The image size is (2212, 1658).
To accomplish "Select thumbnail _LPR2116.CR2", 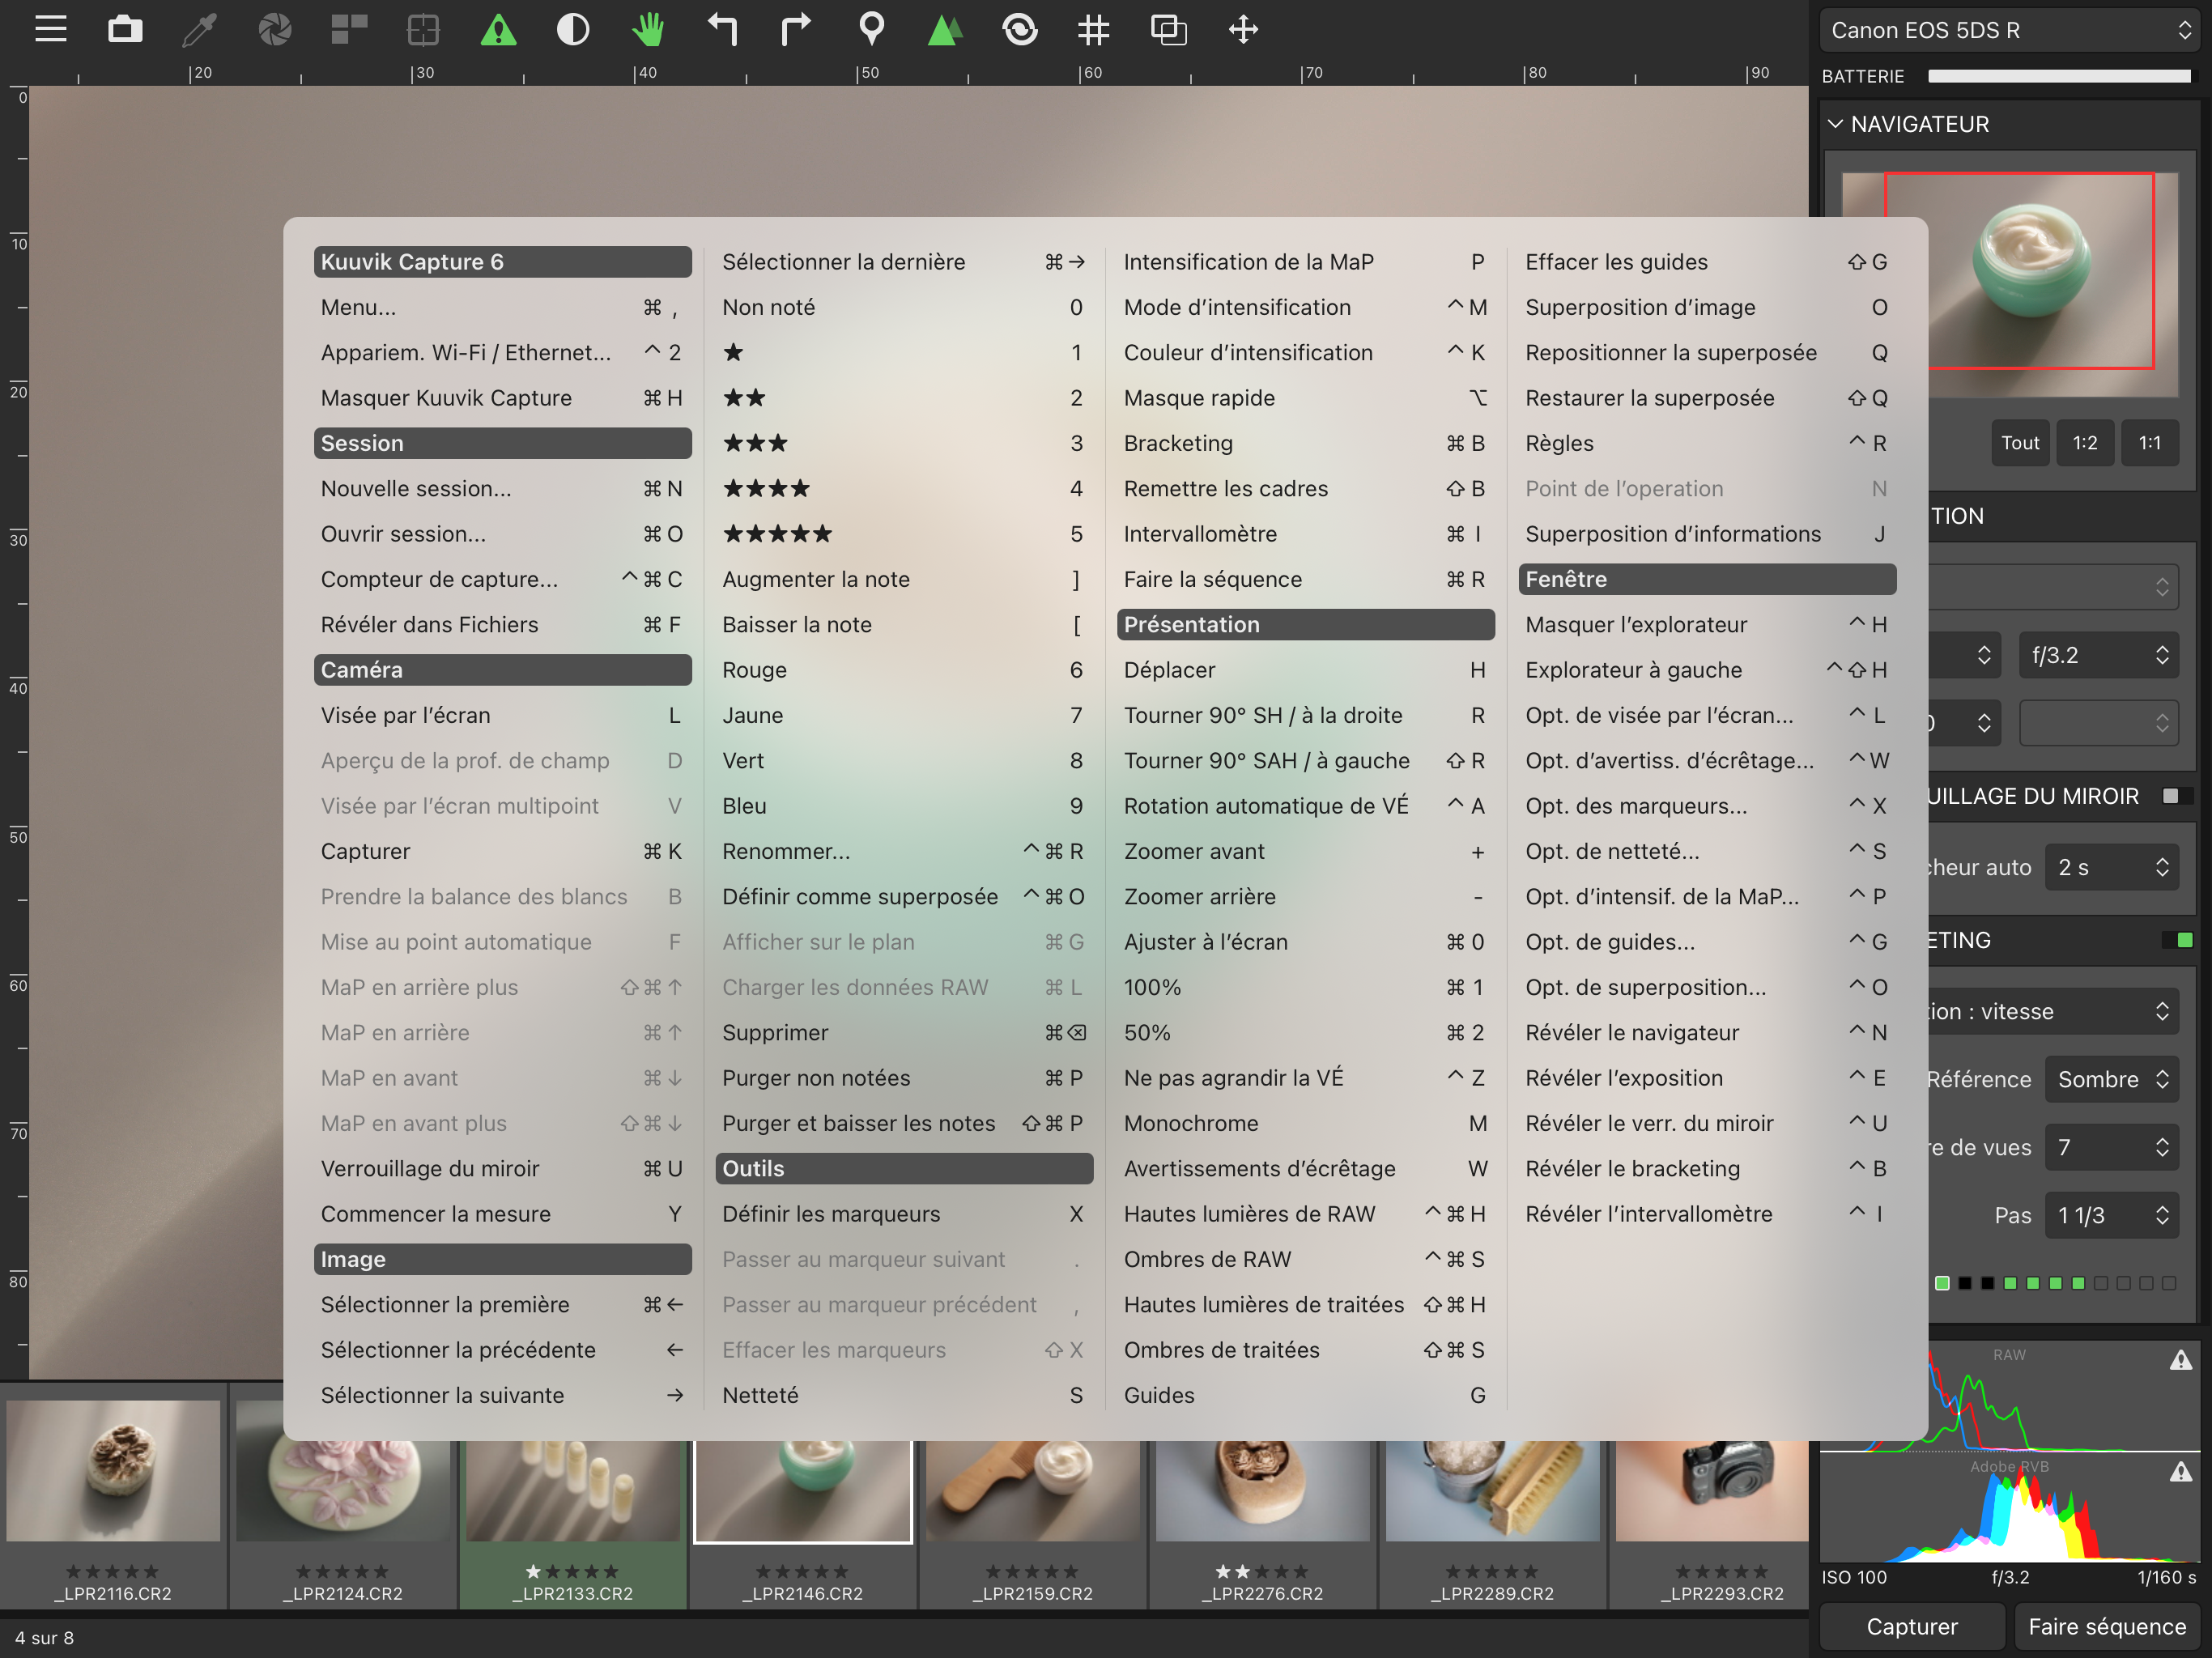I will pyautogui.click(x=113, y=1471).
